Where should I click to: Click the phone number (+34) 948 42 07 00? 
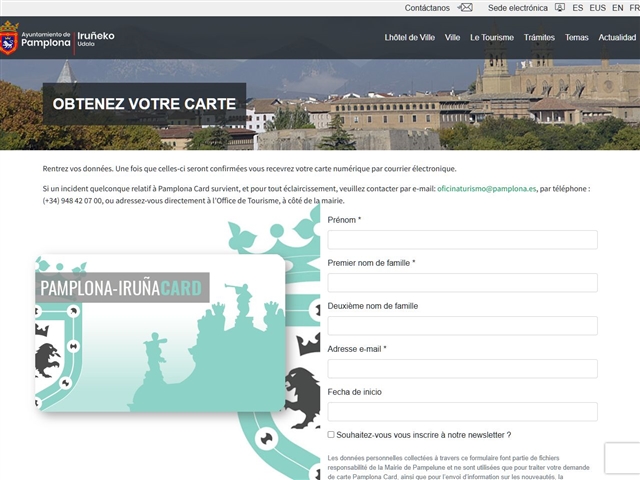[72, 200]
